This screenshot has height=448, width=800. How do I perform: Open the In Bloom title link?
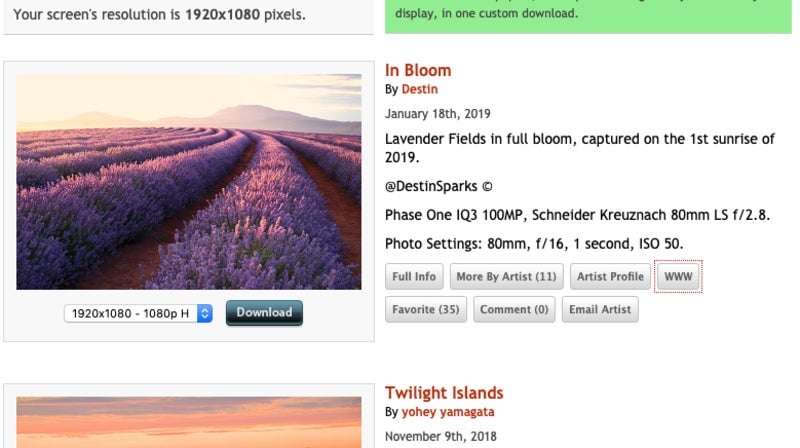pos(418,70)
